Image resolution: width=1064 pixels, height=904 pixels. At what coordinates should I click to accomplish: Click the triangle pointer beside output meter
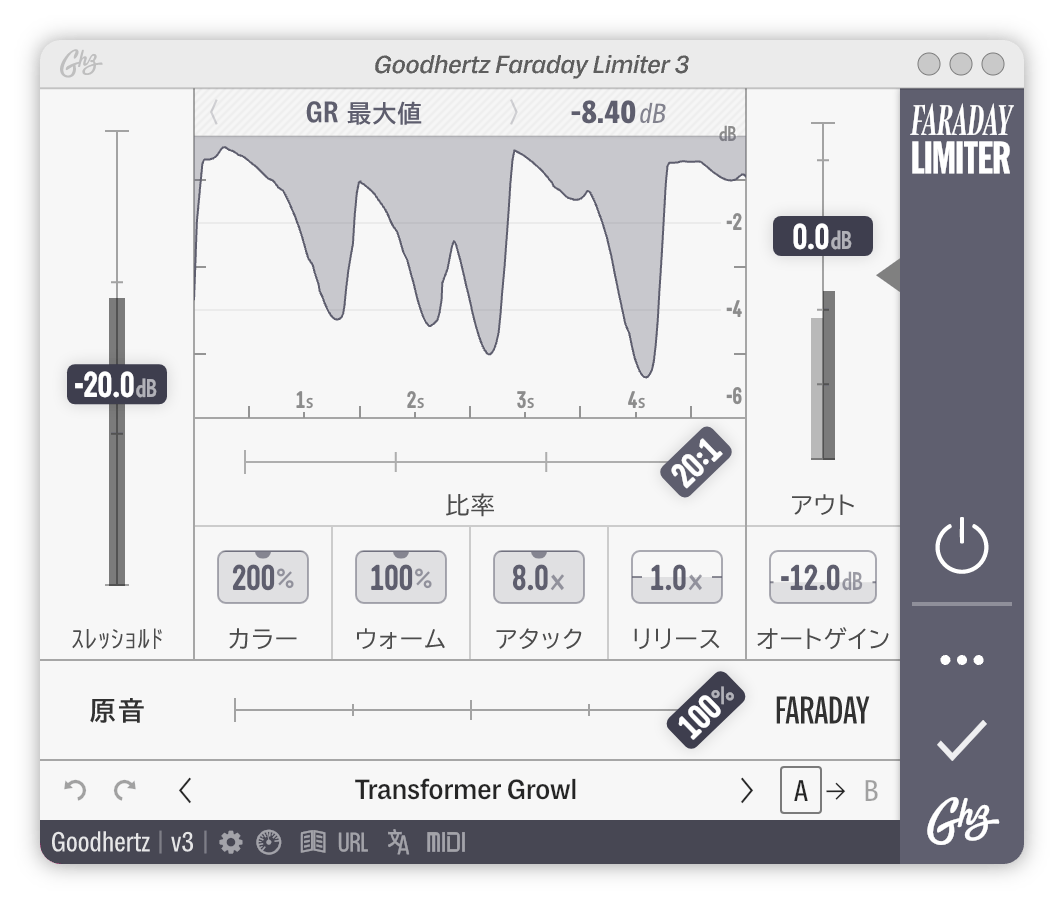coord(888,276)
